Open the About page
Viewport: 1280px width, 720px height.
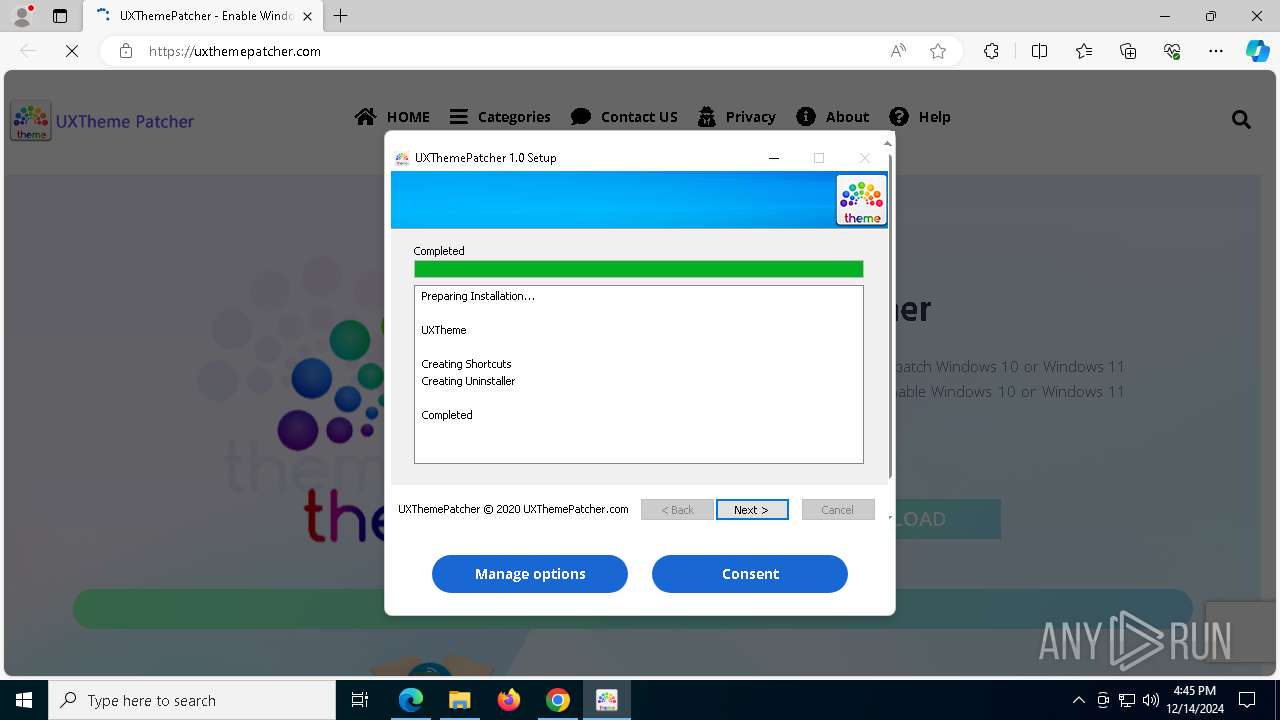832,117
